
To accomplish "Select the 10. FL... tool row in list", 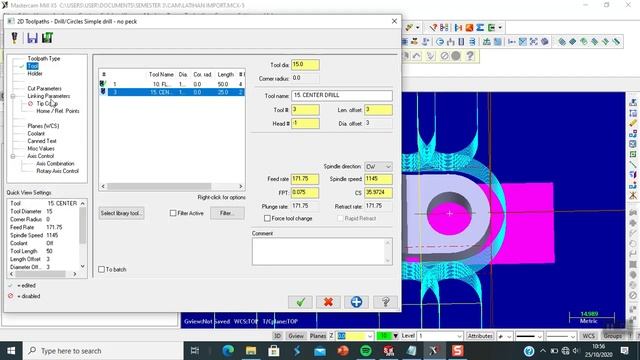I will pyautogui.click(x=172, y=84).
